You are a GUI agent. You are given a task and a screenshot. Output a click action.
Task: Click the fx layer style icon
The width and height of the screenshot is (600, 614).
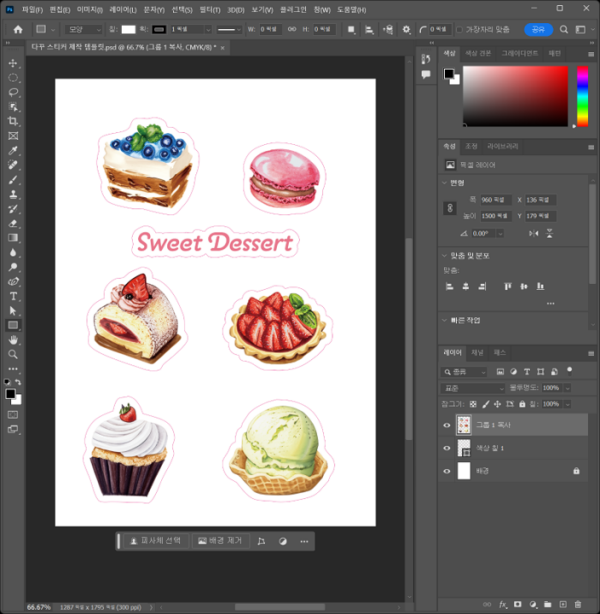pos(503,604)
